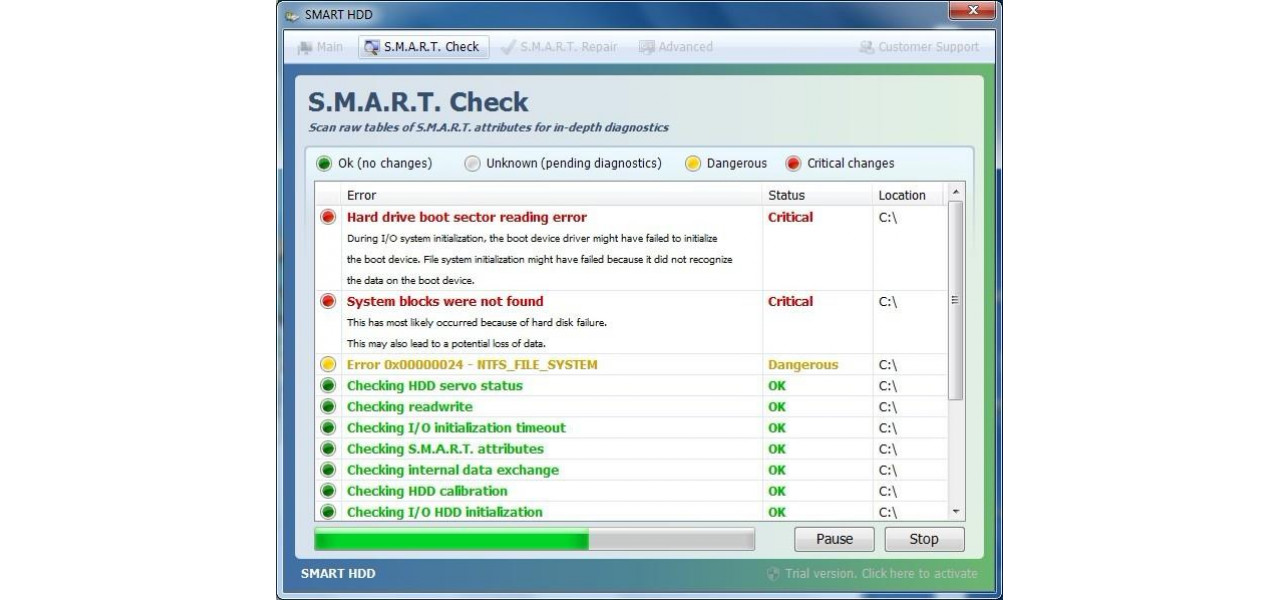This screenshot has width=1280, height=600.
Task: Click red icon beside System blocks not found
Action: point(327,301)
